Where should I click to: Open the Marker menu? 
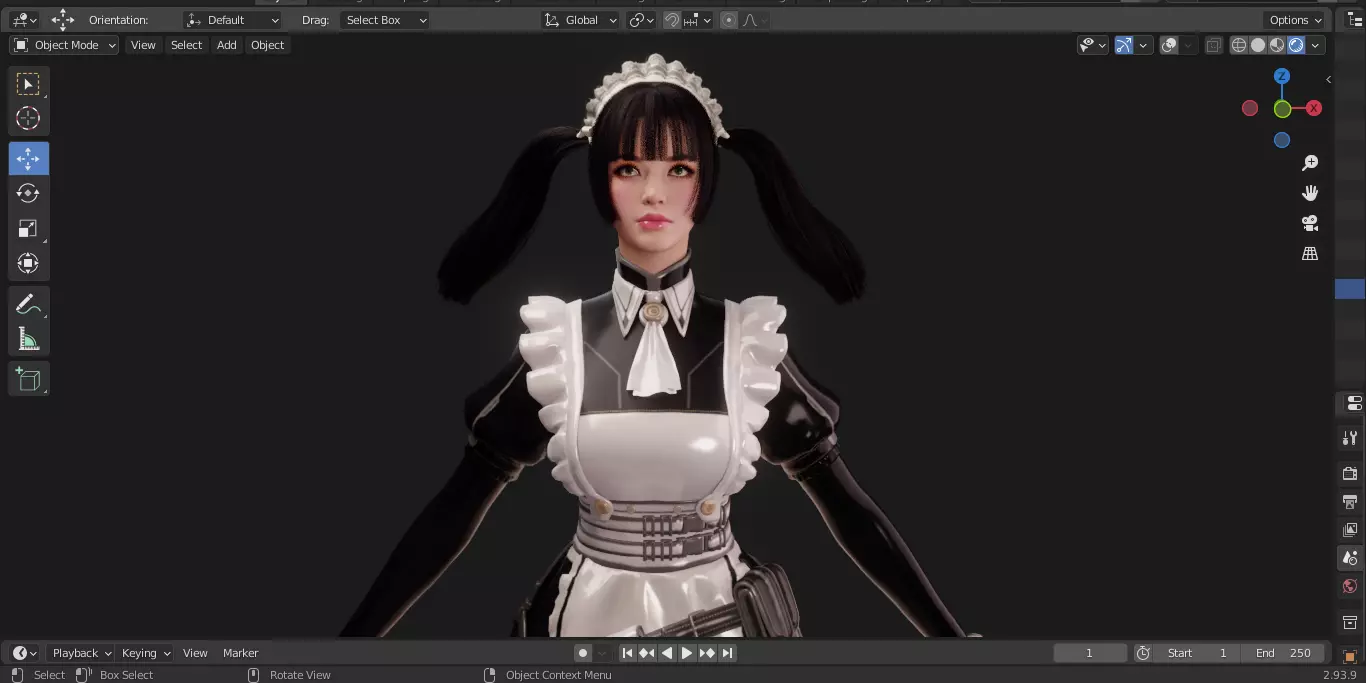point(240,653)
